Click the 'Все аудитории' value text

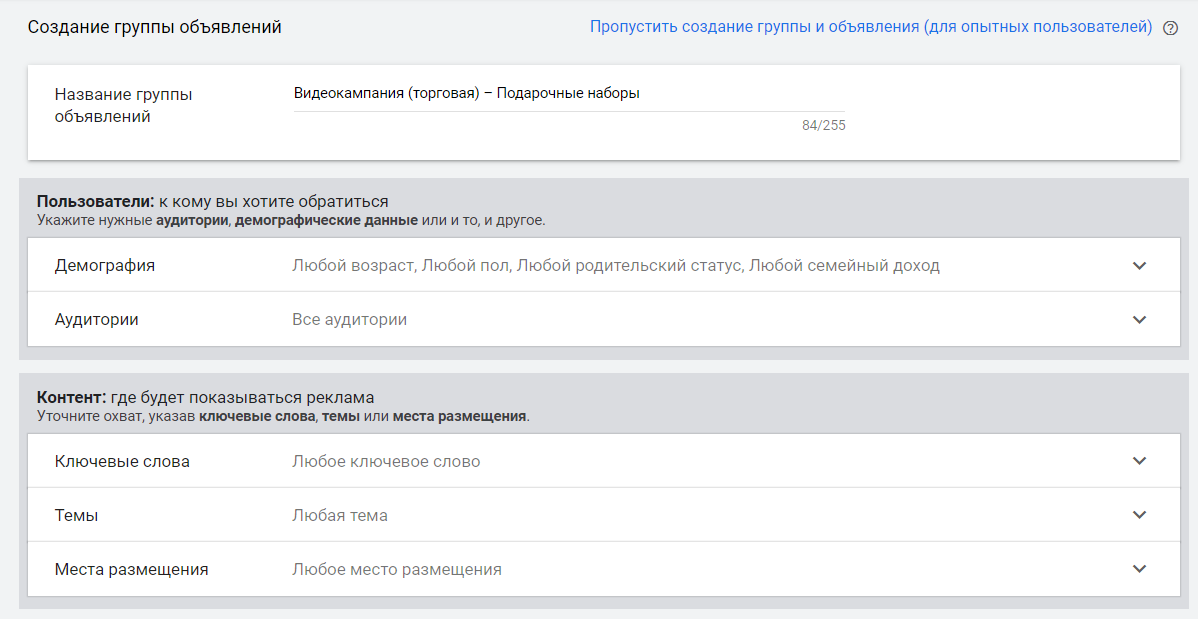(349, 320)
